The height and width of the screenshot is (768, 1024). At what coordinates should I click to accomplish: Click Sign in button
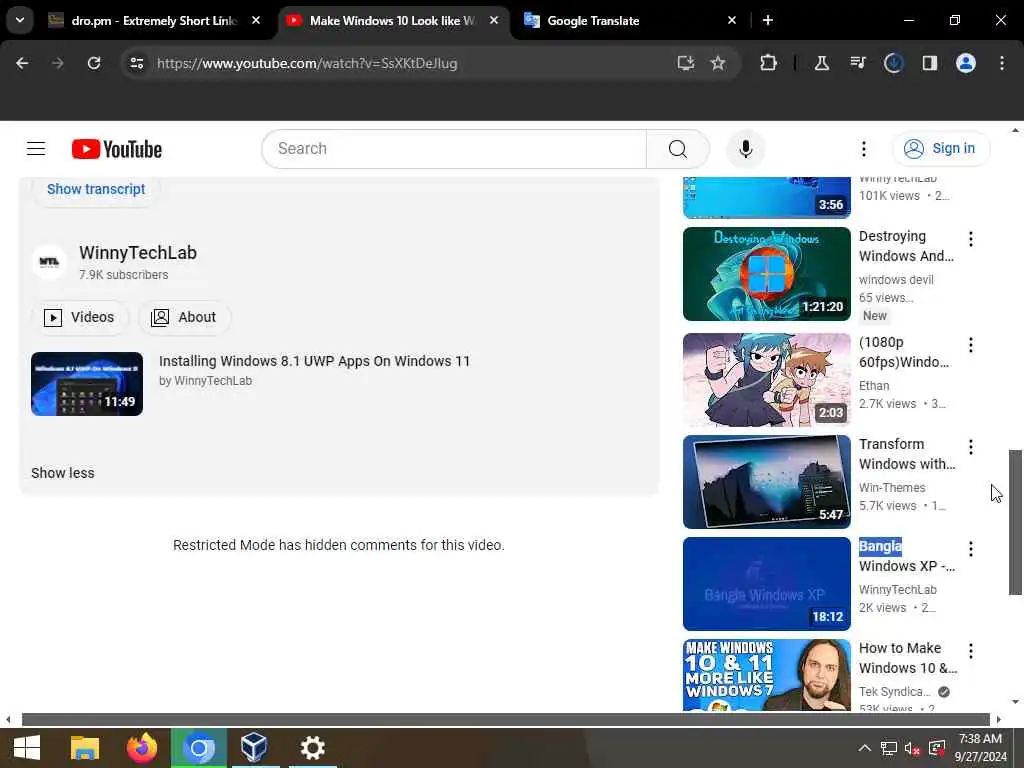940,149
